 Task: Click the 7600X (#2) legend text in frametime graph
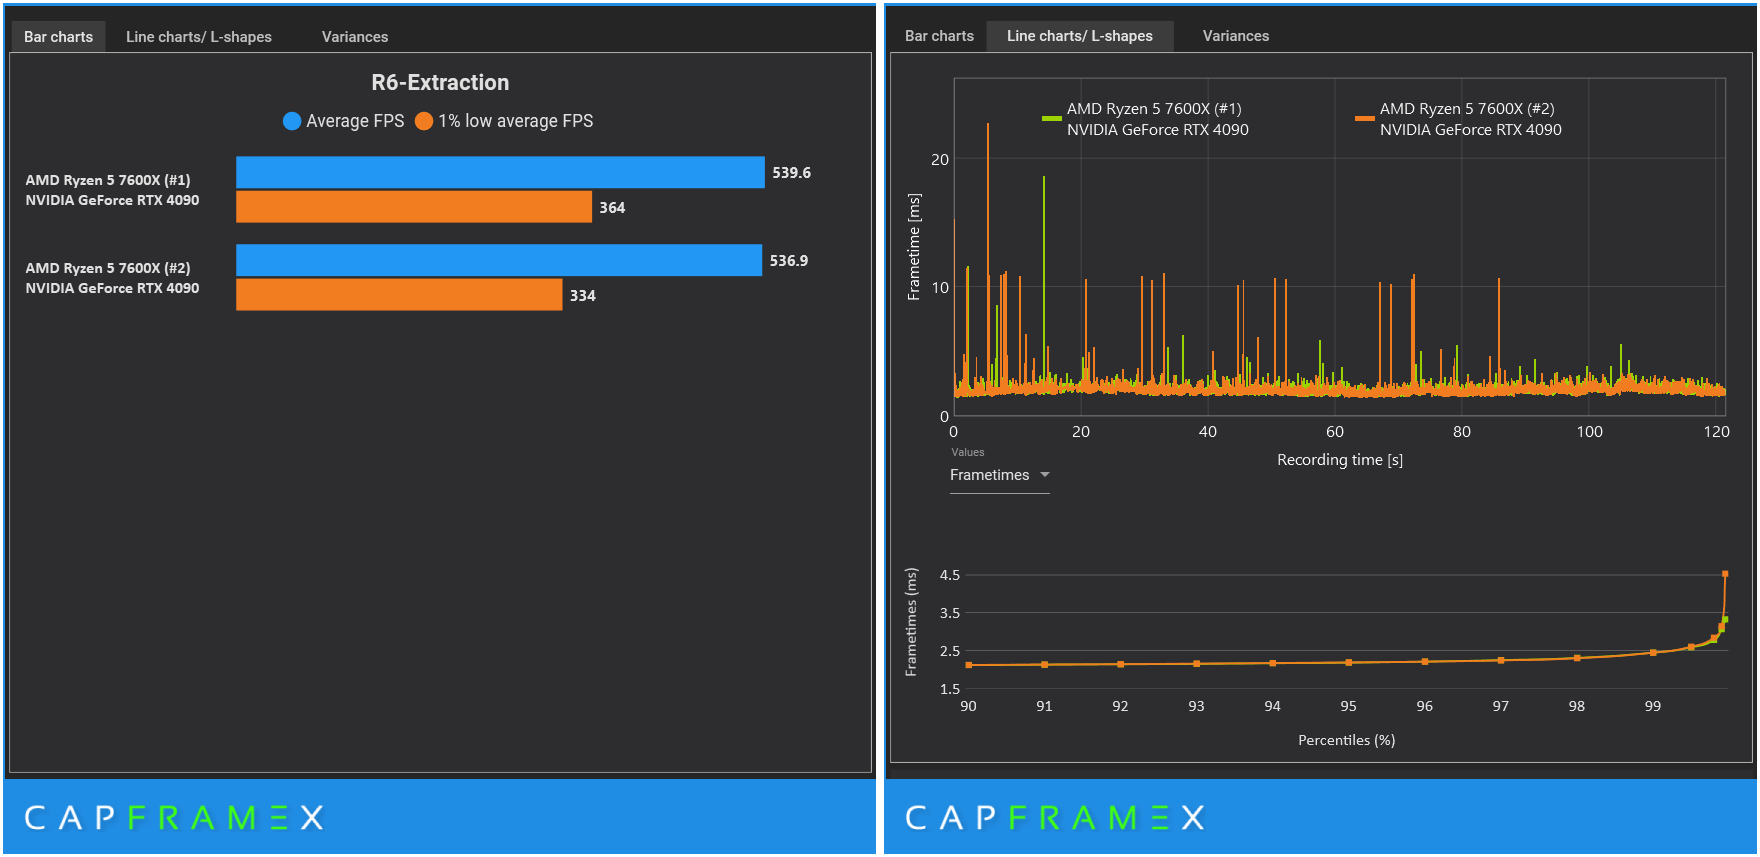(1471, 119)
